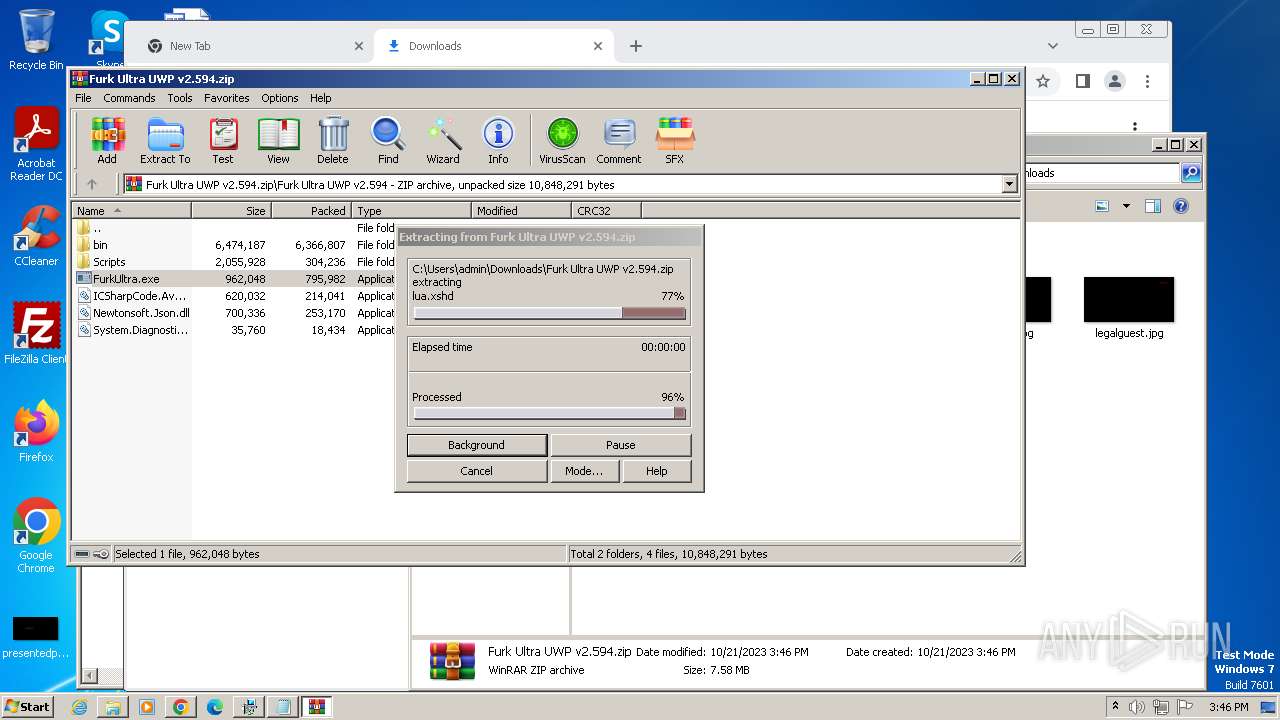Viewport: 1280px width, 720px height.
Task: Click Chrome icon in taskbar
Action: 181,707
